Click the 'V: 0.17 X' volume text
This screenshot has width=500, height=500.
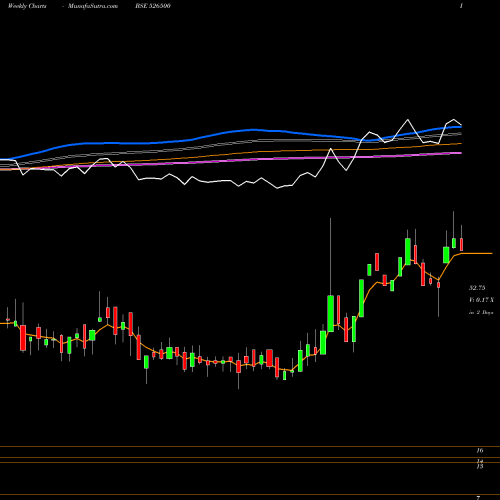click(x=481, y=300)
